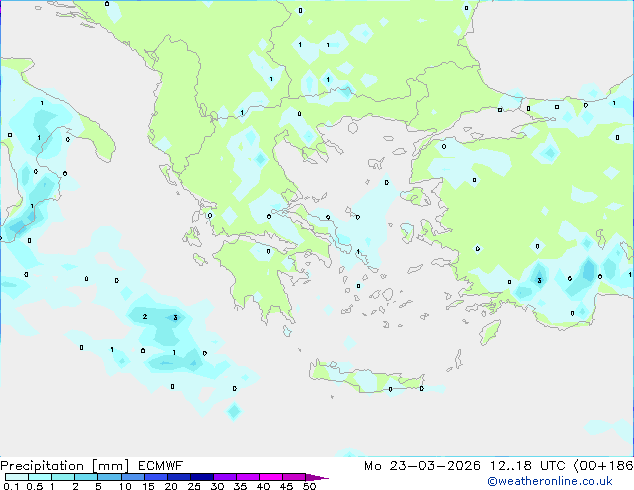The width and height of the screenshot is (634, 490).
Task: Select the 40 to 45 mm magenta swatch
Action: click(x=271, y=477)
